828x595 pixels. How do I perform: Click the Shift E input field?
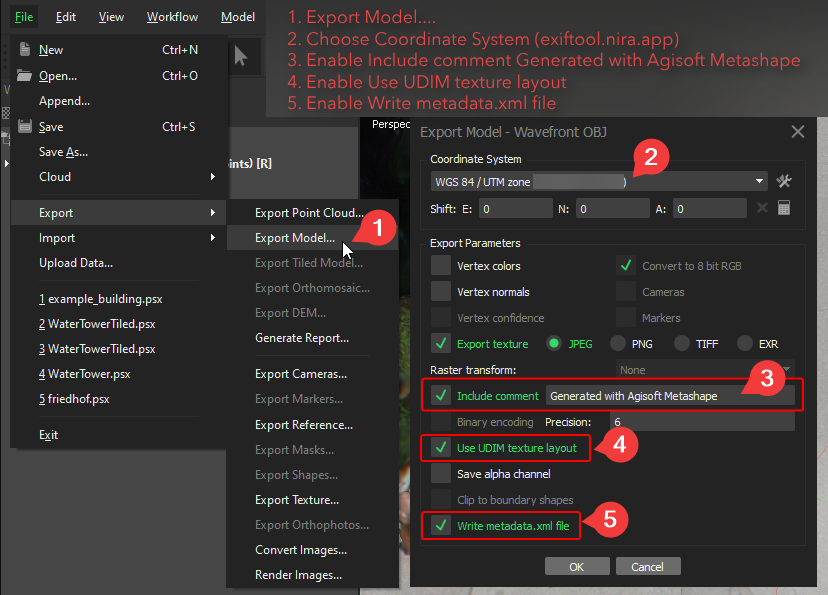tap(516, 208)
